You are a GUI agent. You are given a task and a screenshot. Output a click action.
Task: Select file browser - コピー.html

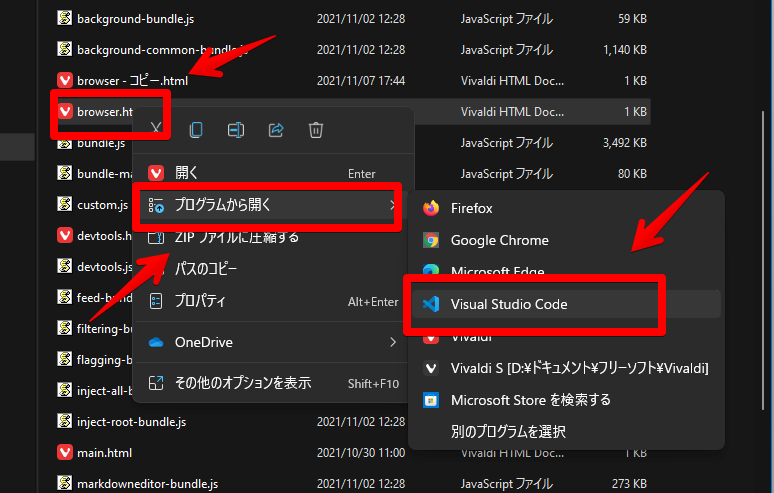click(132, 80)
